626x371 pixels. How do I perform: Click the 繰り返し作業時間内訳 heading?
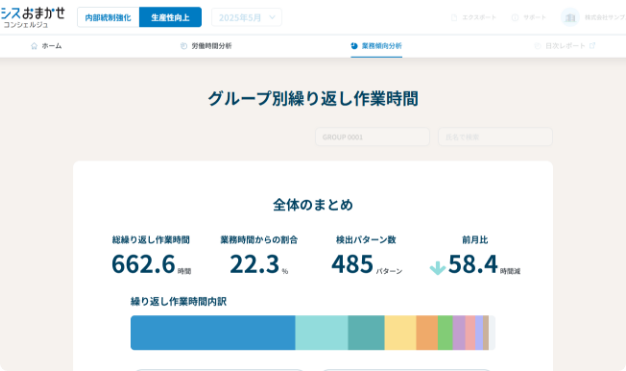pos(178,302)
